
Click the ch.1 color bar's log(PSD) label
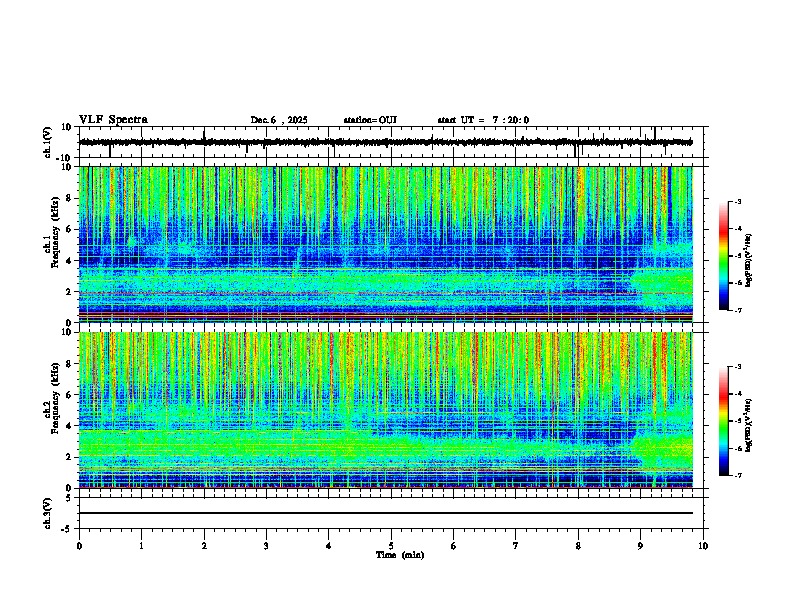pyautogui.click(x=749, y=260)
